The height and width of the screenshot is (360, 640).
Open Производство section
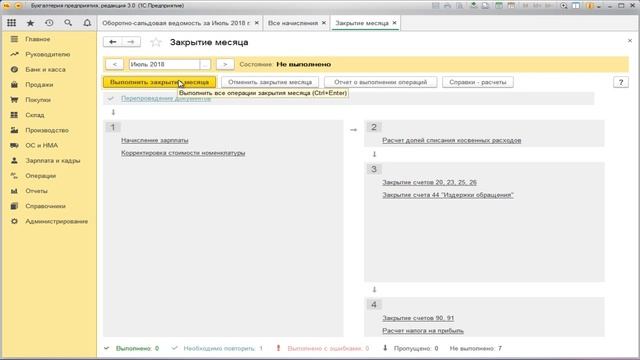tap(47, 130)
